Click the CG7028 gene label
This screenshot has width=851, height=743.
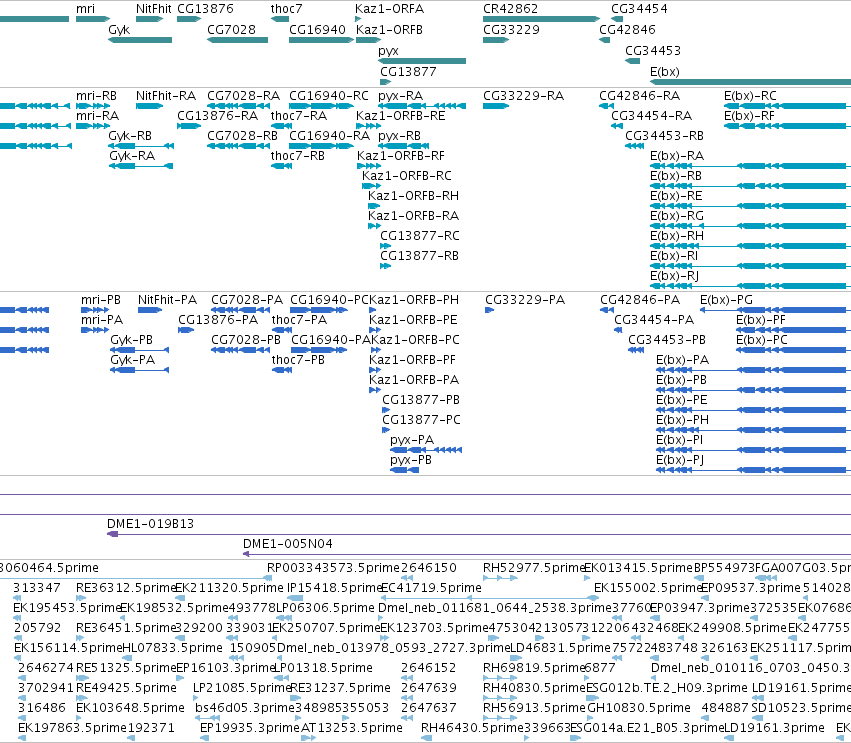click(x=231, y=30)
